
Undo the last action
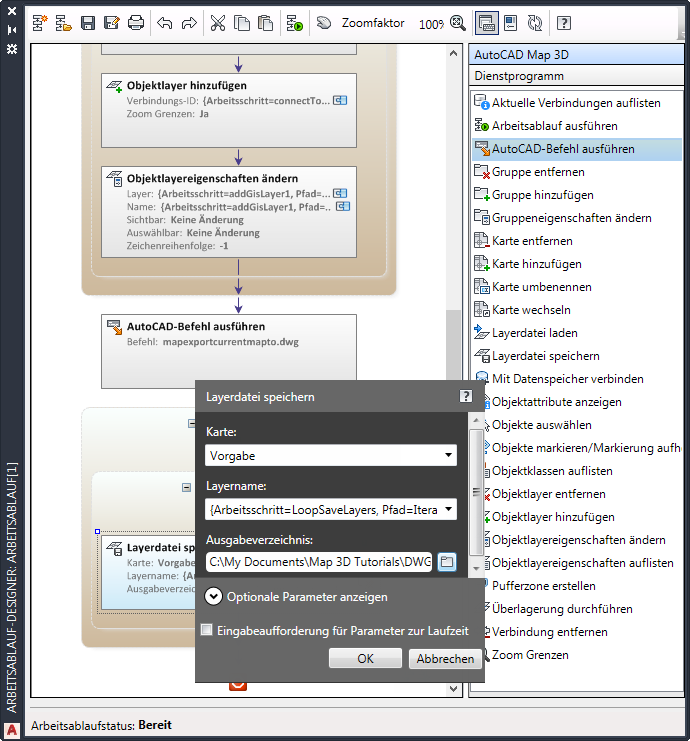(164, 23)
